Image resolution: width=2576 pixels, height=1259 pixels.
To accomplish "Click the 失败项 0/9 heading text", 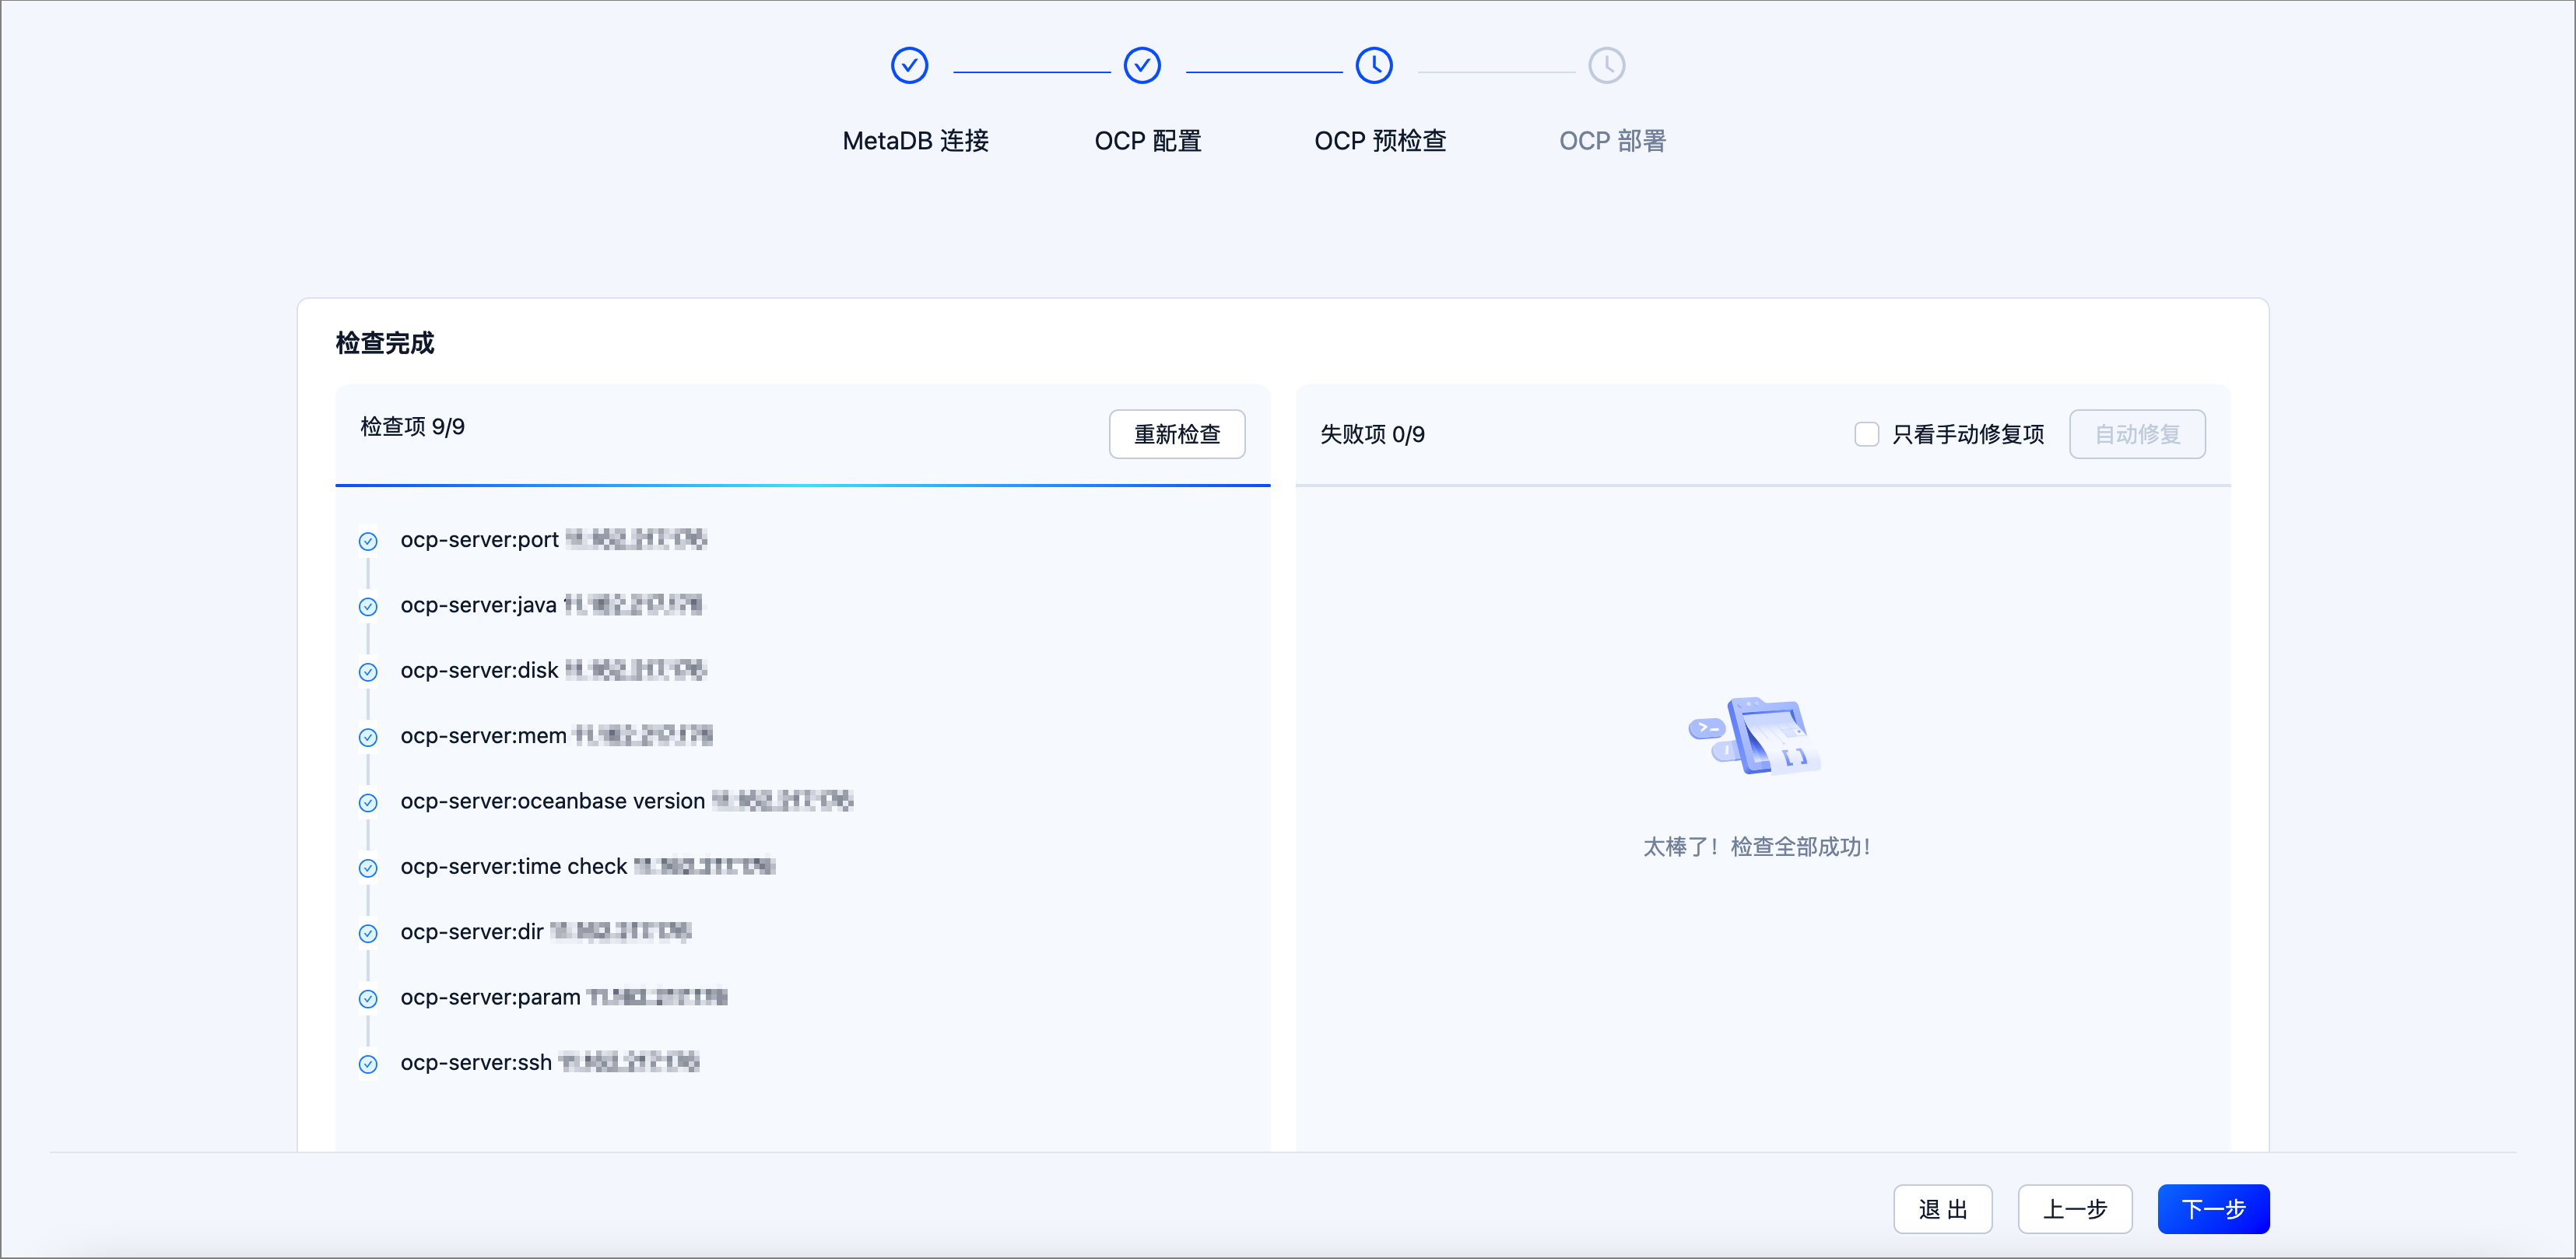I will (x=1372, y=434).
